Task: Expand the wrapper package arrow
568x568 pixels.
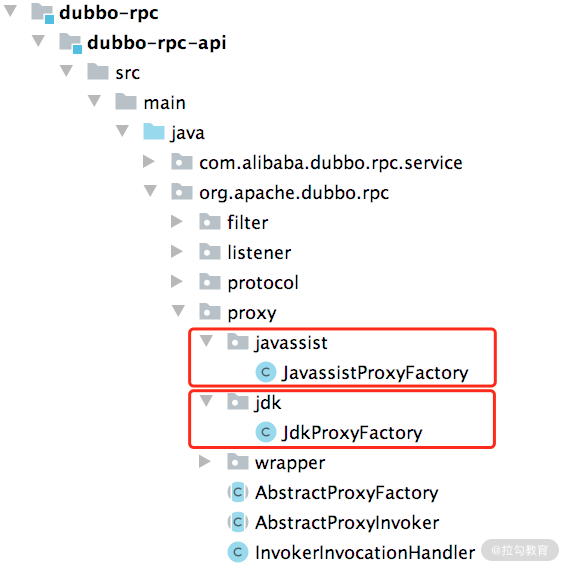Action: point(205,462)
